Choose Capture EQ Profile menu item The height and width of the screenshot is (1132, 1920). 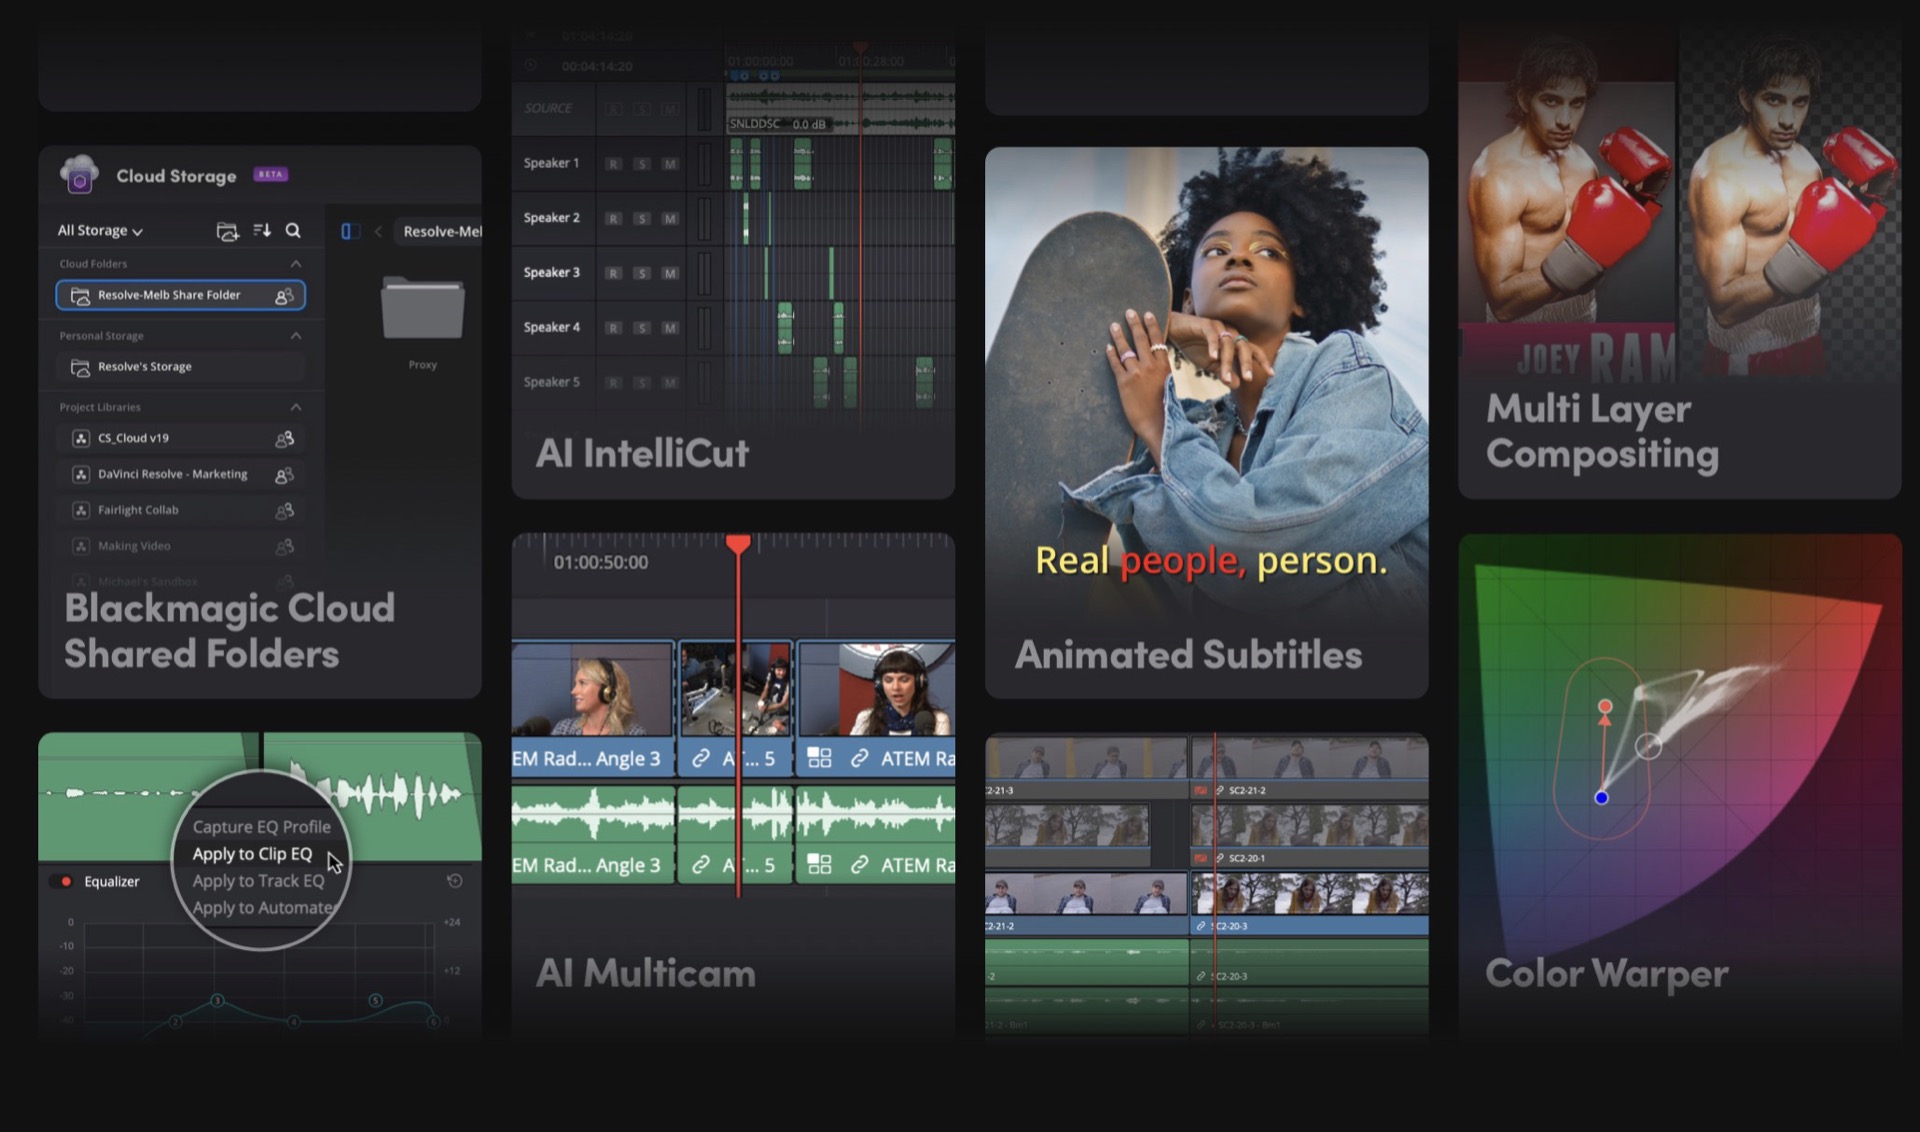[x=261, y=827]
